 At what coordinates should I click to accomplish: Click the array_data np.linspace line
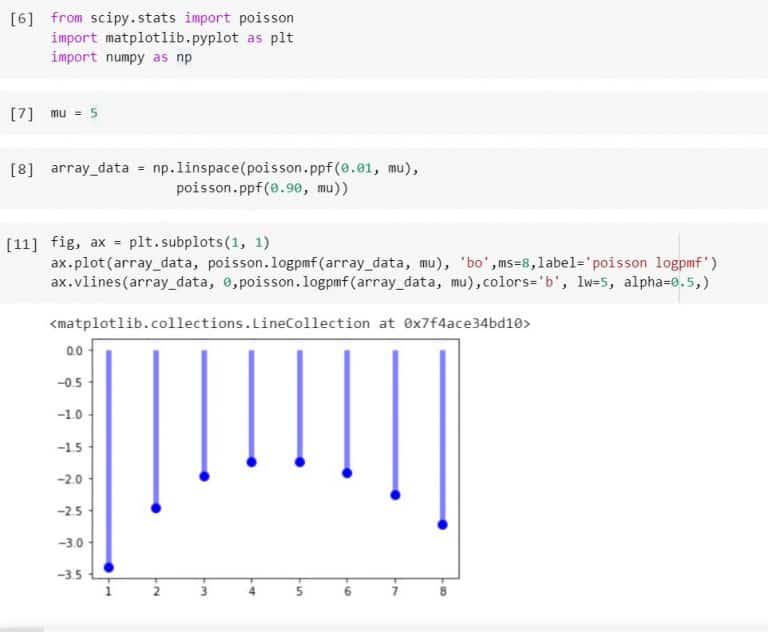click(235, 168)
